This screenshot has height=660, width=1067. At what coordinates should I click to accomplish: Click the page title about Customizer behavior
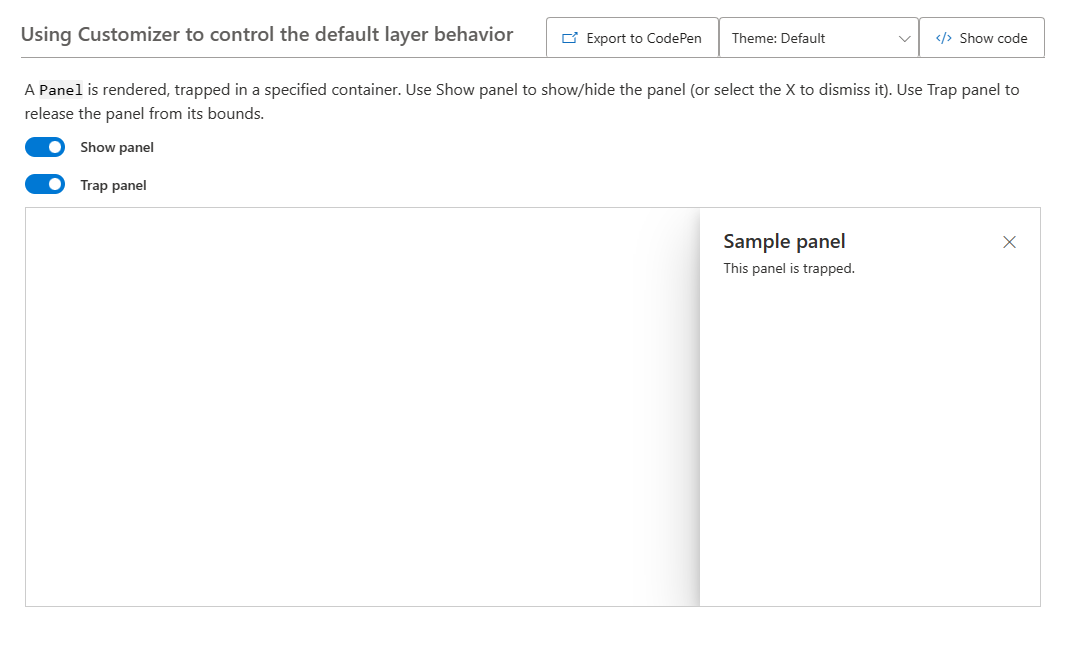[266, 33]
